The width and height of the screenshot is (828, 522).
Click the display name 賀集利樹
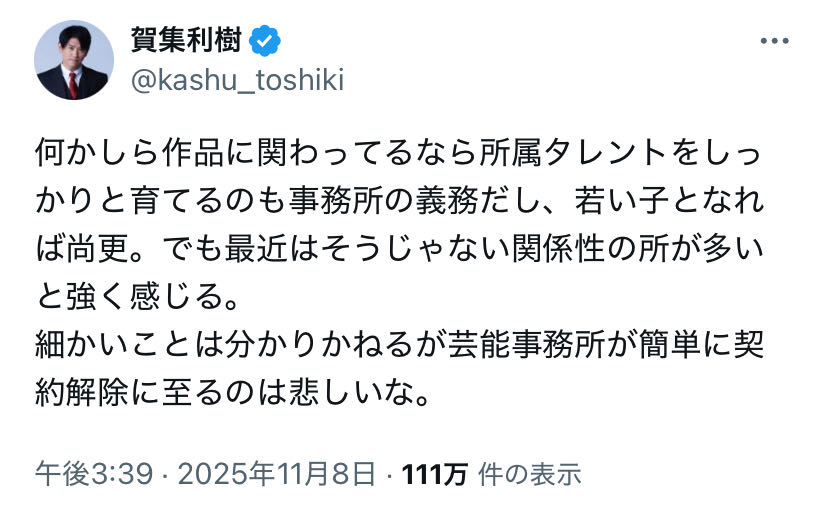tap(188, 41)
